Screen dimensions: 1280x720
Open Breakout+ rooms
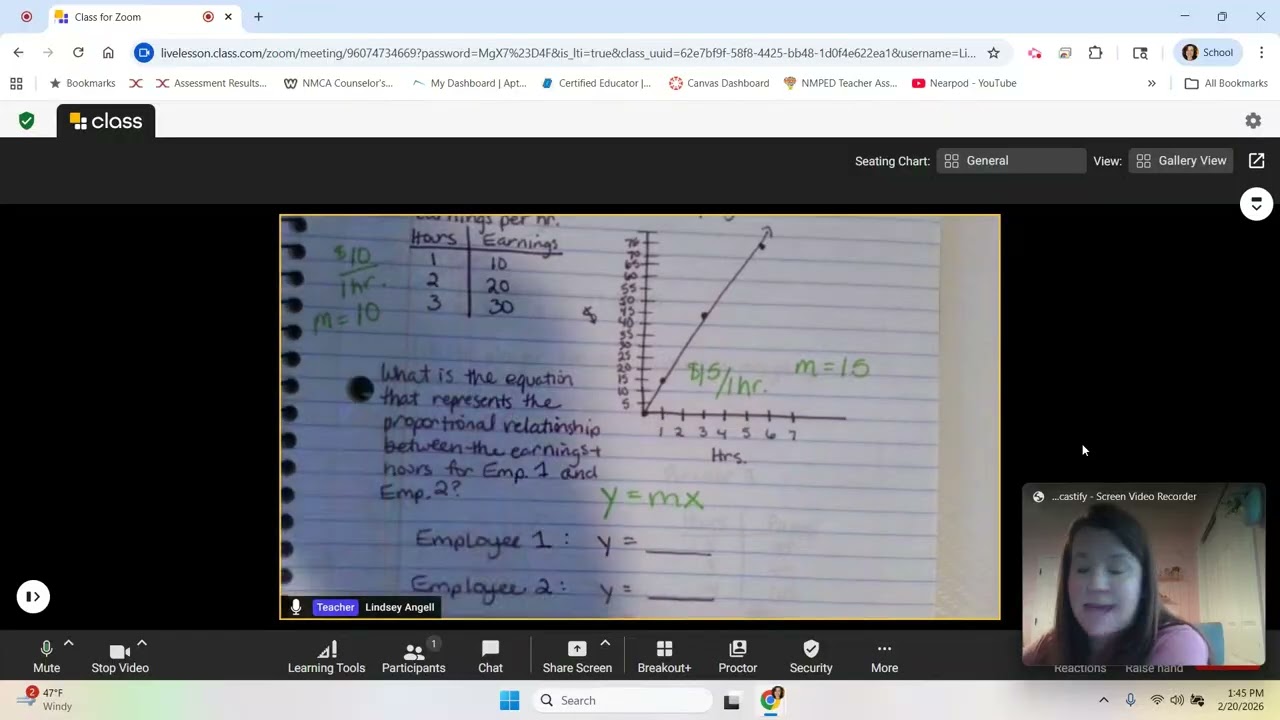(x=664, y=657)
